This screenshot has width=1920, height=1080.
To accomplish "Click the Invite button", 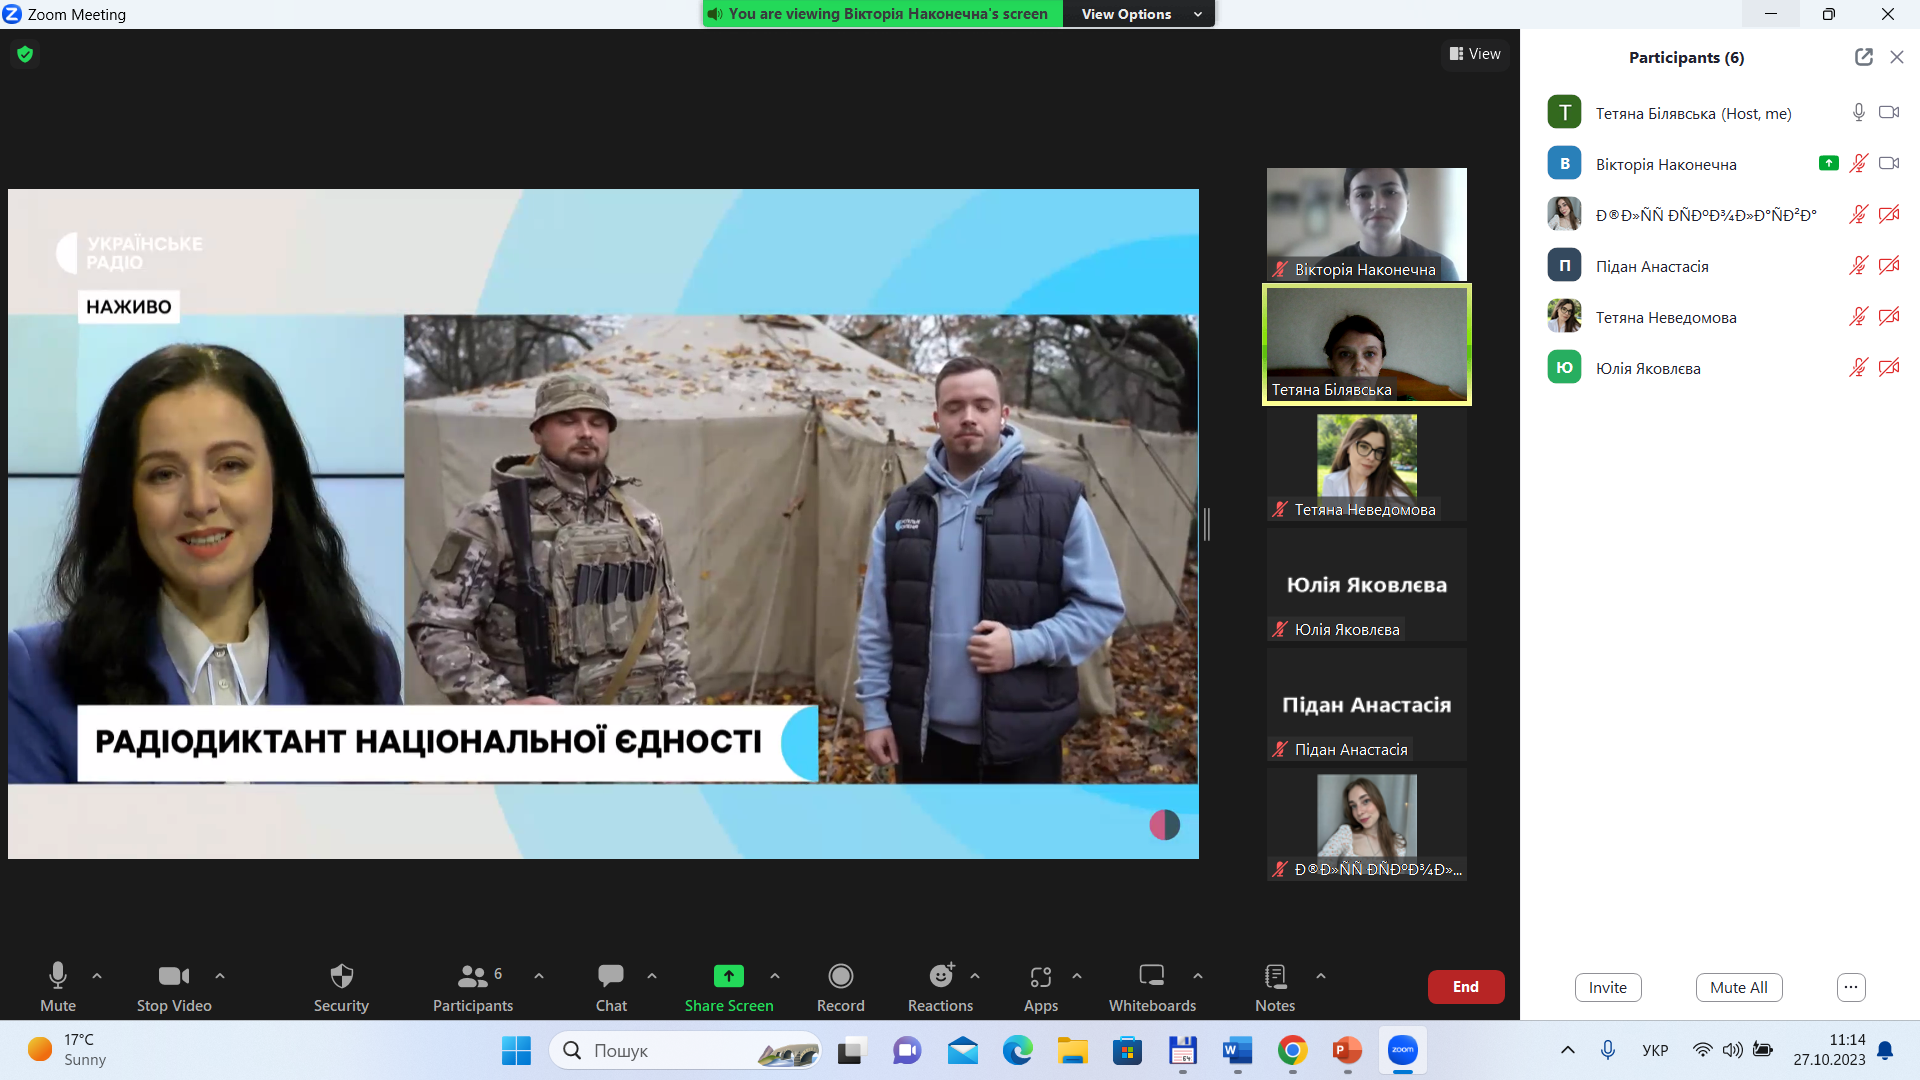I will (1607, 987).
